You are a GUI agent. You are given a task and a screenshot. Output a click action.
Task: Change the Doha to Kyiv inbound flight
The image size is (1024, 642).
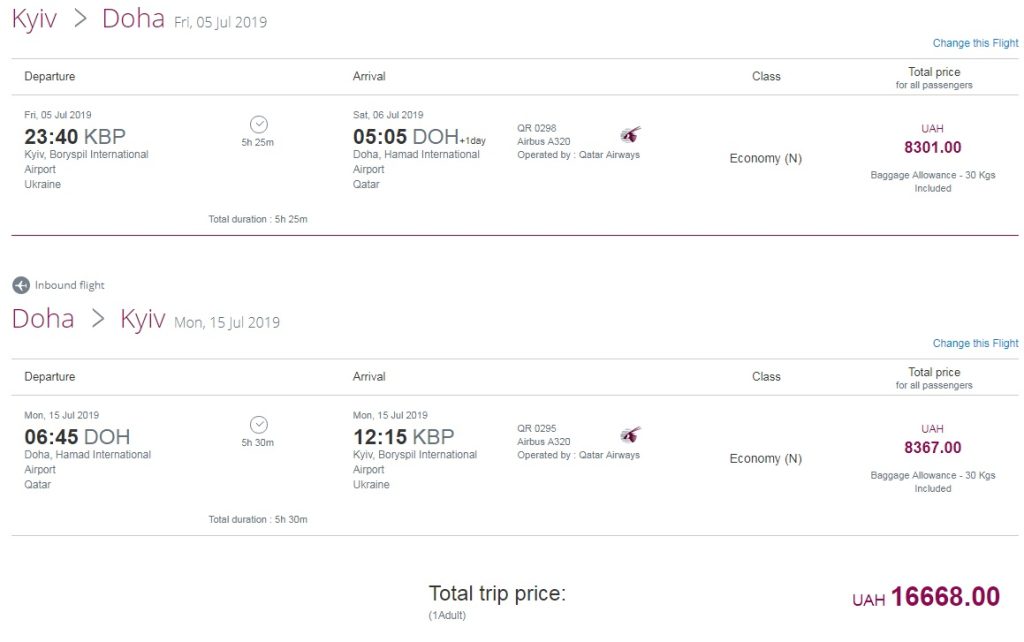click(x=975, y=343)
